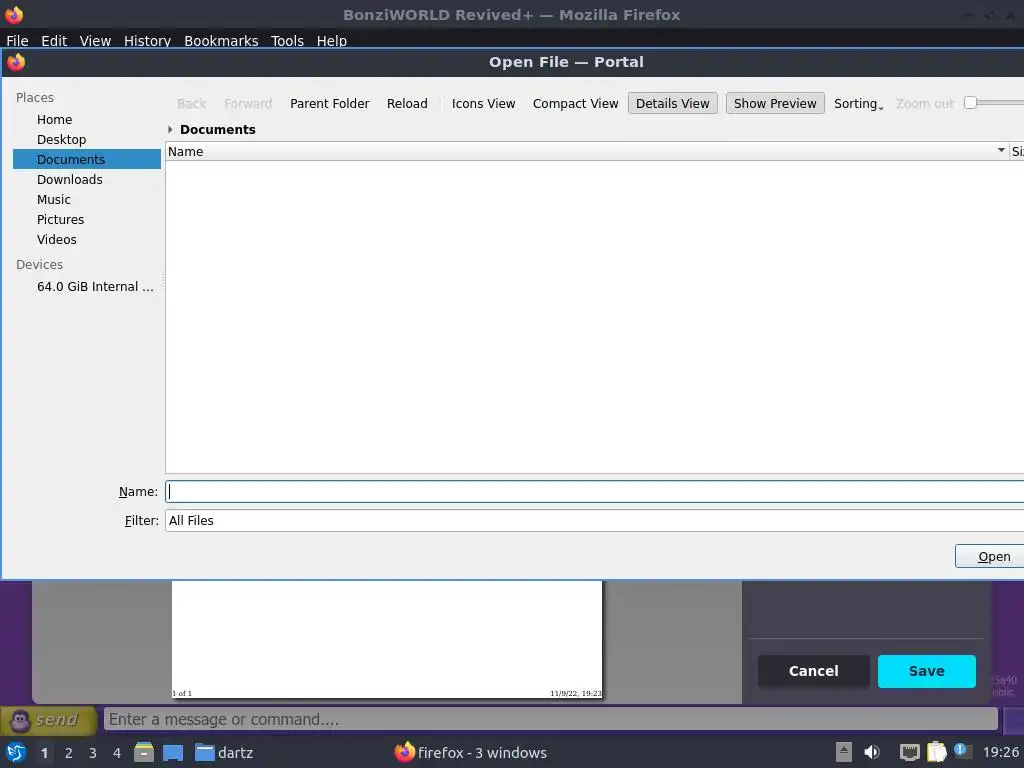Open the file manager icon in taskbar
The height and width of the screenshot is (768, 1024).
[x=144, y=752]
